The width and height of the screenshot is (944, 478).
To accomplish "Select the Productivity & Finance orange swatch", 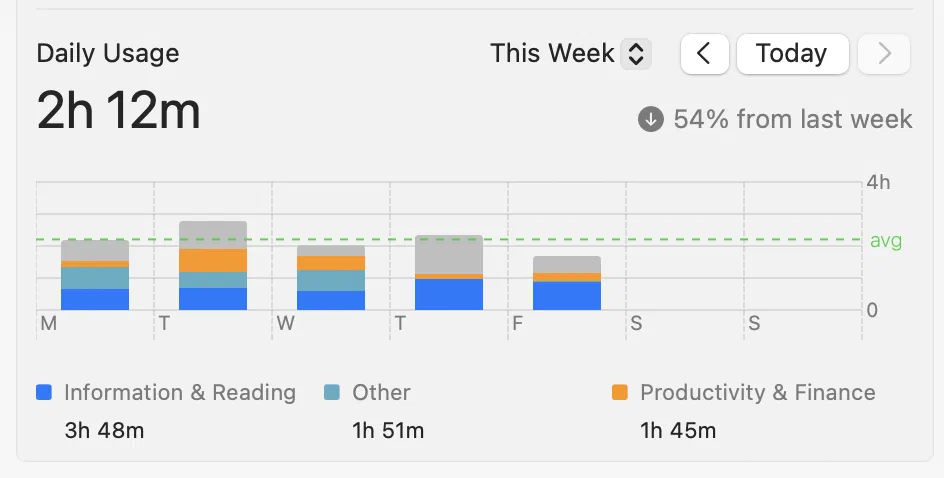I will 620,393.
